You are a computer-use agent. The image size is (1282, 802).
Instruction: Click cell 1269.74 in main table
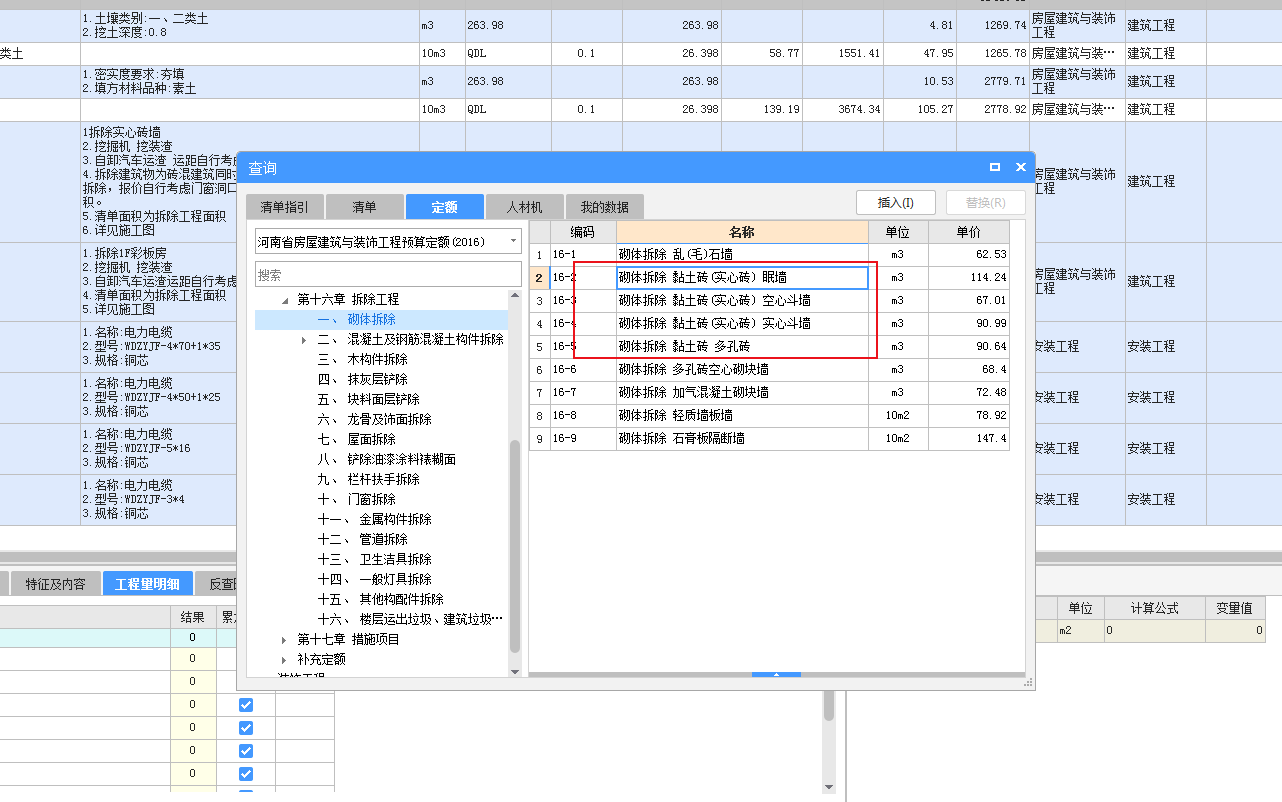(x=993, y=25)
